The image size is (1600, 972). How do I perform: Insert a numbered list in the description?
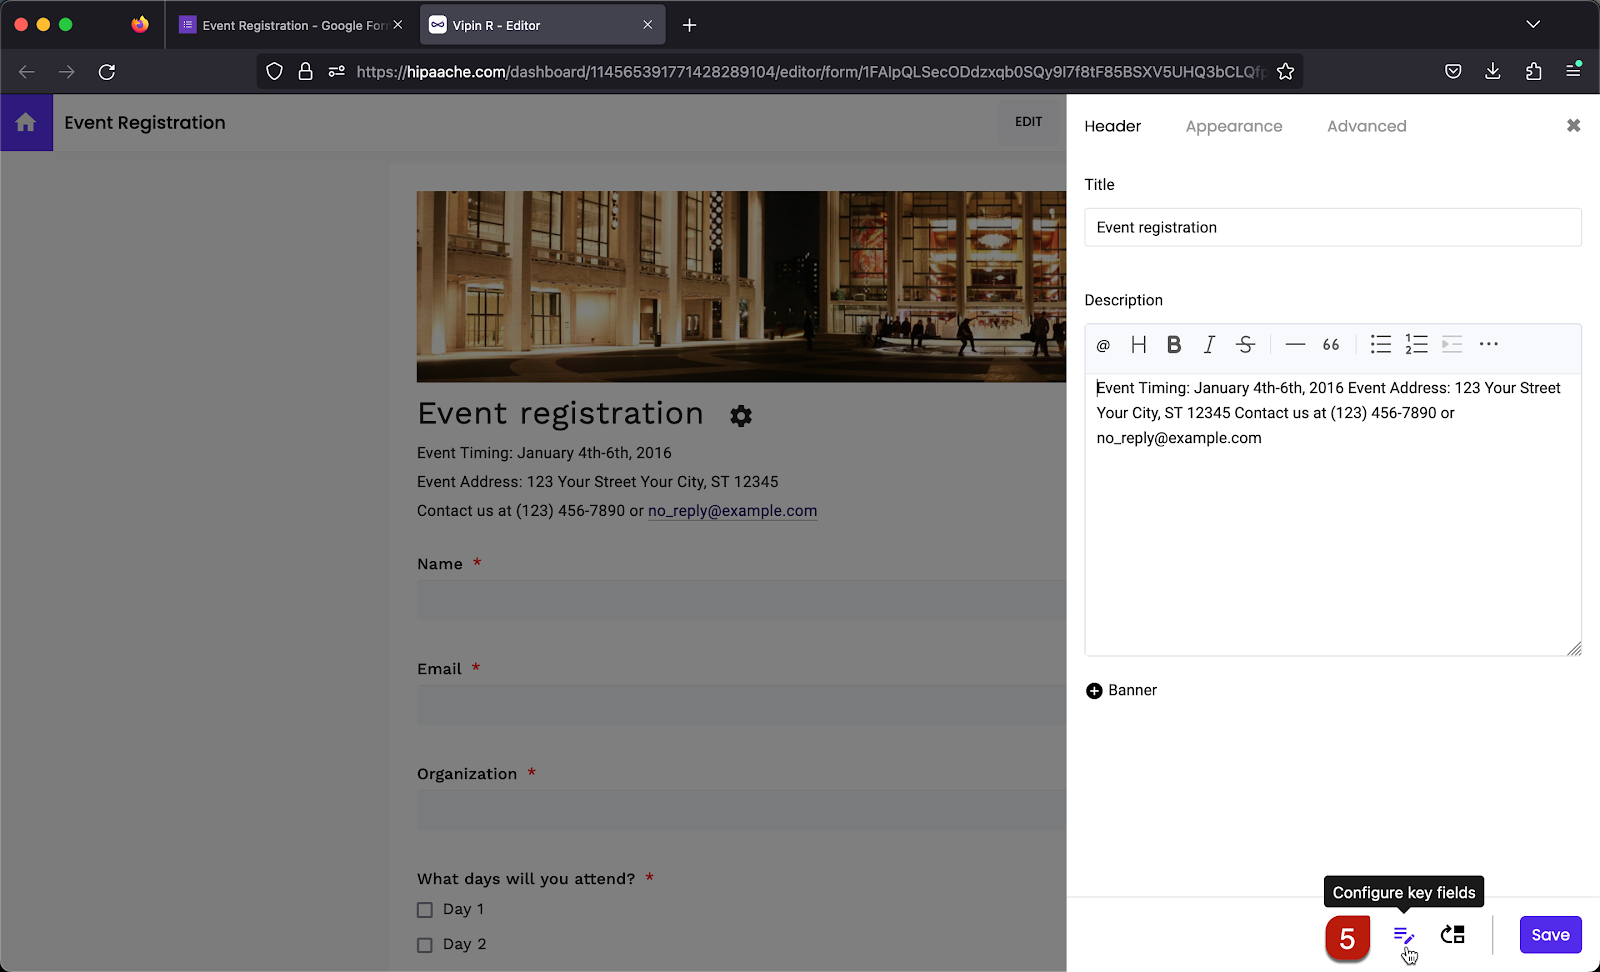click(1416, 344)
